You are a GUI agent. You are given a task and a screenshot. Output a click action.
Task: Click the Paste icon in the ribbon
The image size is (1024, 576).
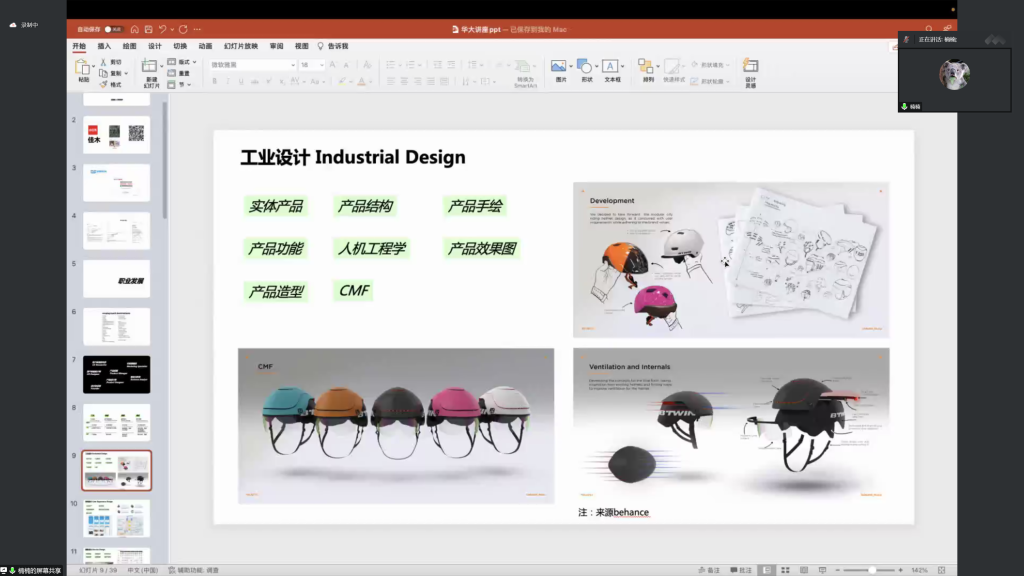pos(83,67)
